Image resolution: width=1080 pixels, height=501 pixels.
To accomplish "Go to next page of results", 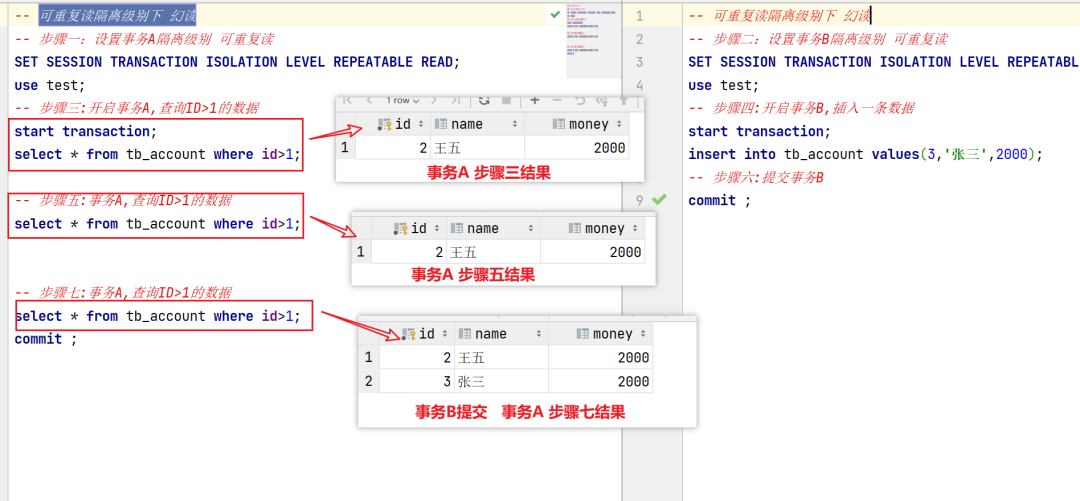I will coord(433,100).
